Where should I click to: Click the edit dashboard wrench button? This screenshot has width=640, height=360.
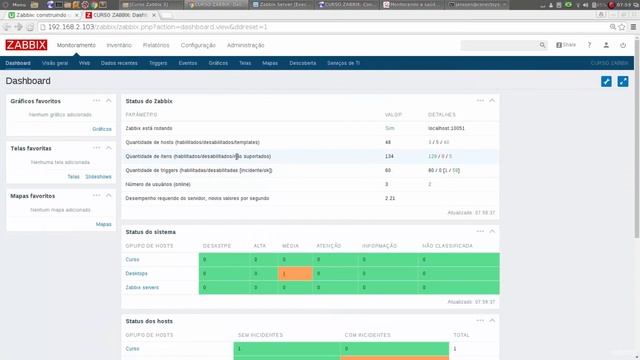coord(606,81)
